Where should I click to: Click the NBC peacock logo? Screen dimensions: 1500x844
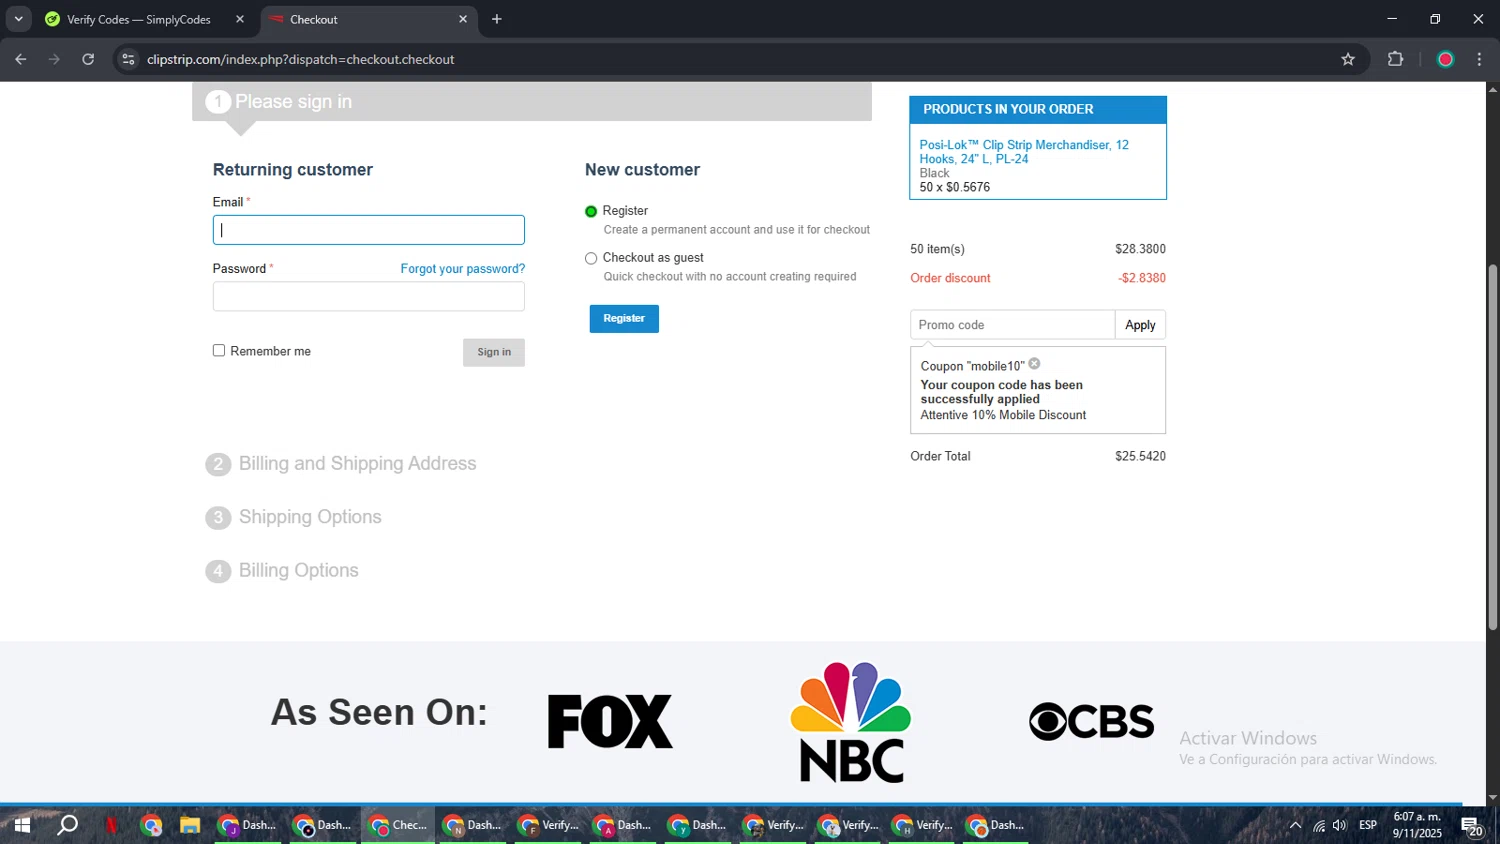[851, 722]
